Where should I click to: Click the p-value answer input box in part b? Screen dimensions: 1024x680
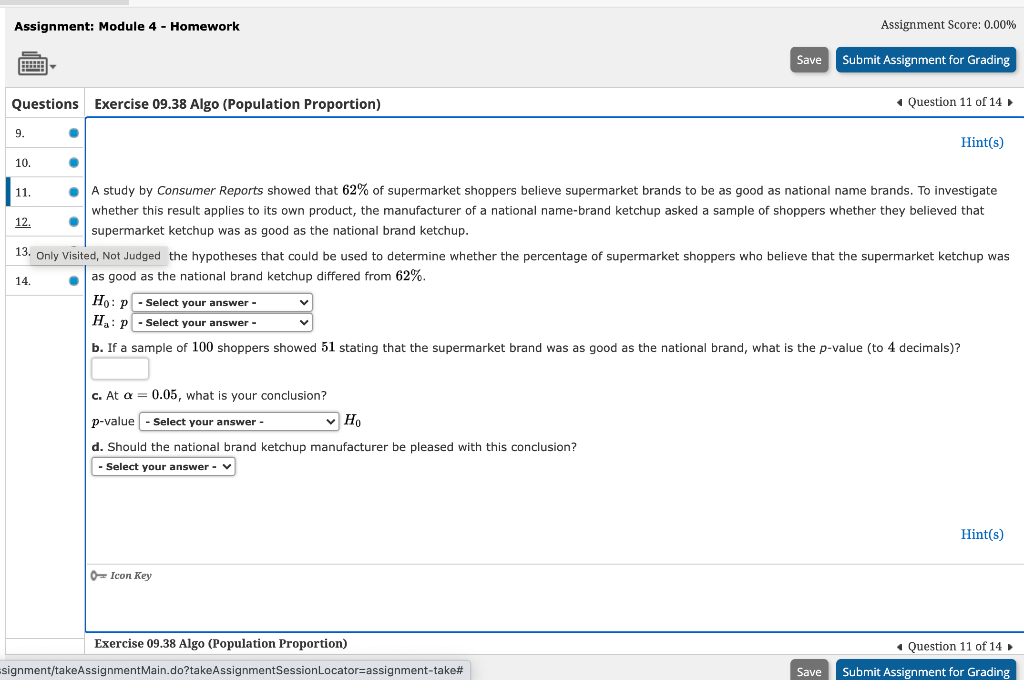(x=120, y=368)
